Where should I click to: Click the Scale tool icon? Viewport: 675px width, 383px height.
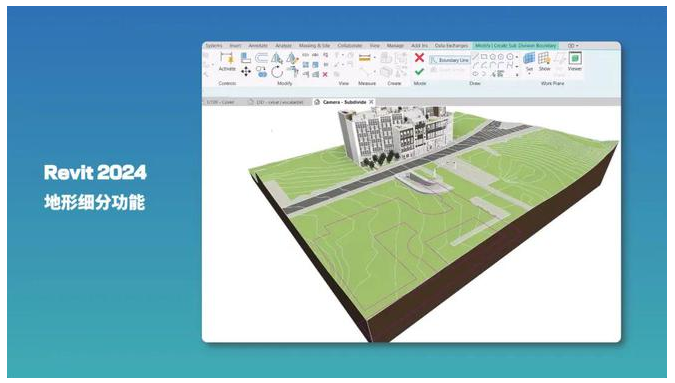(x=315, y=65)
